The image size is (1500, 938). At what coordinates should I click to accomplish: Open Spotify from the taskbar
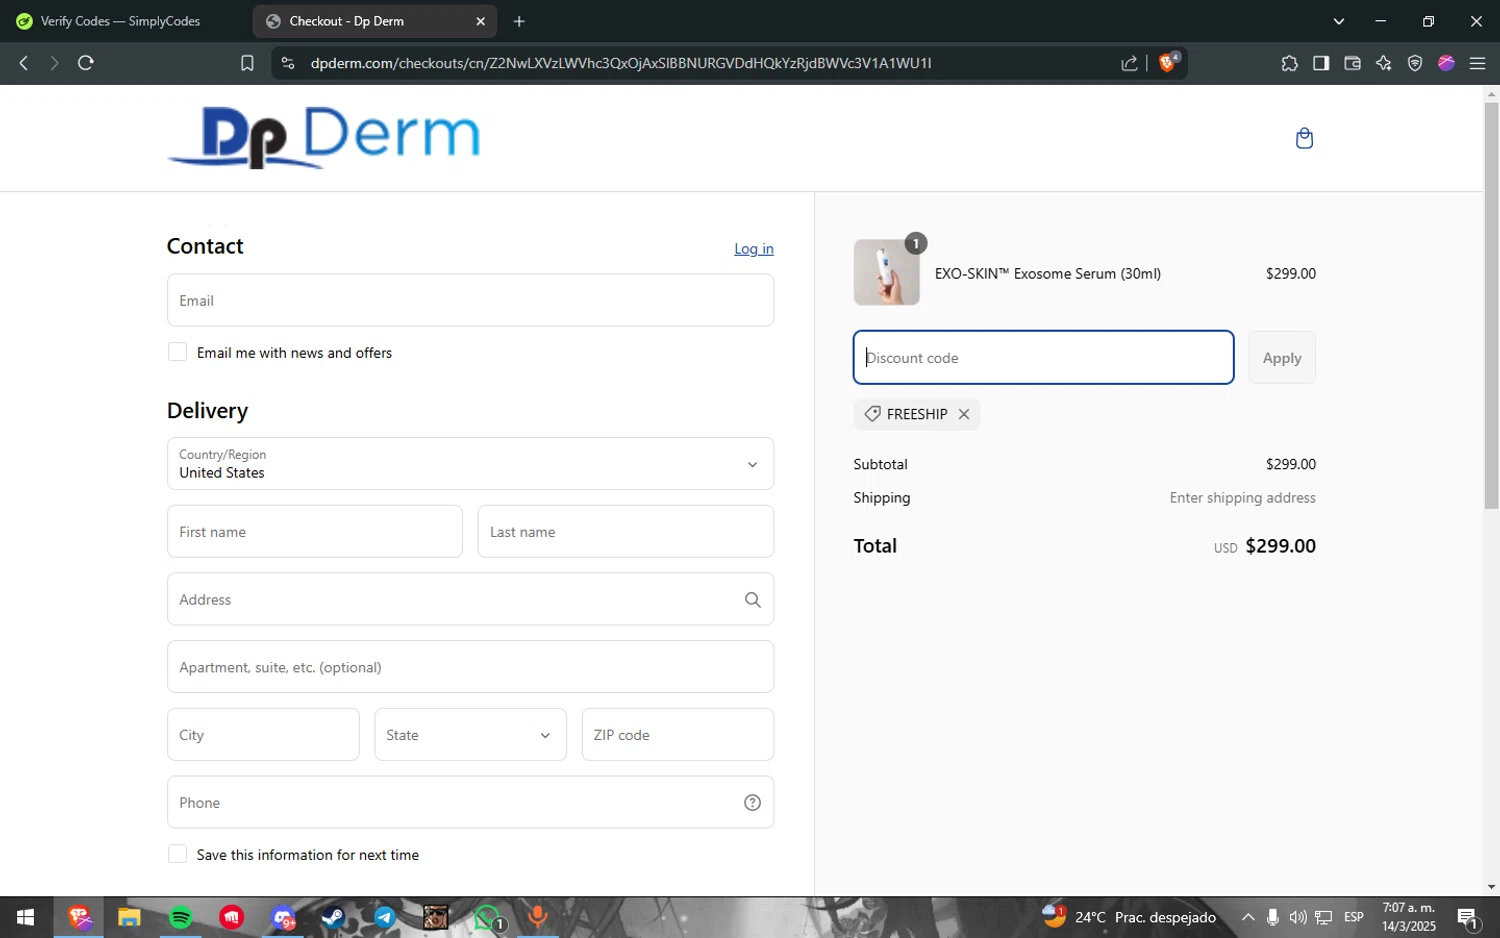click(x=180, y=917)
